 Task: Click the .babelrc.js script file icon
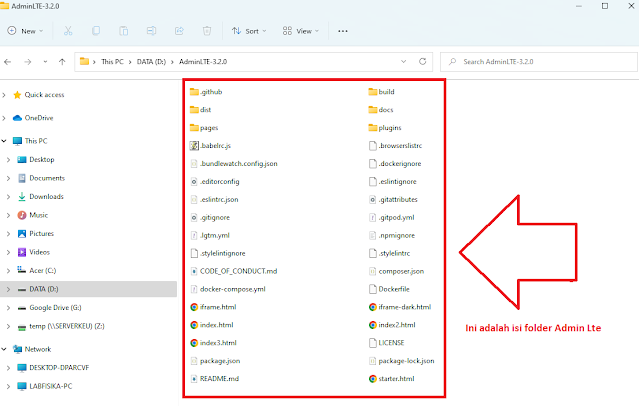coord(194,146)
